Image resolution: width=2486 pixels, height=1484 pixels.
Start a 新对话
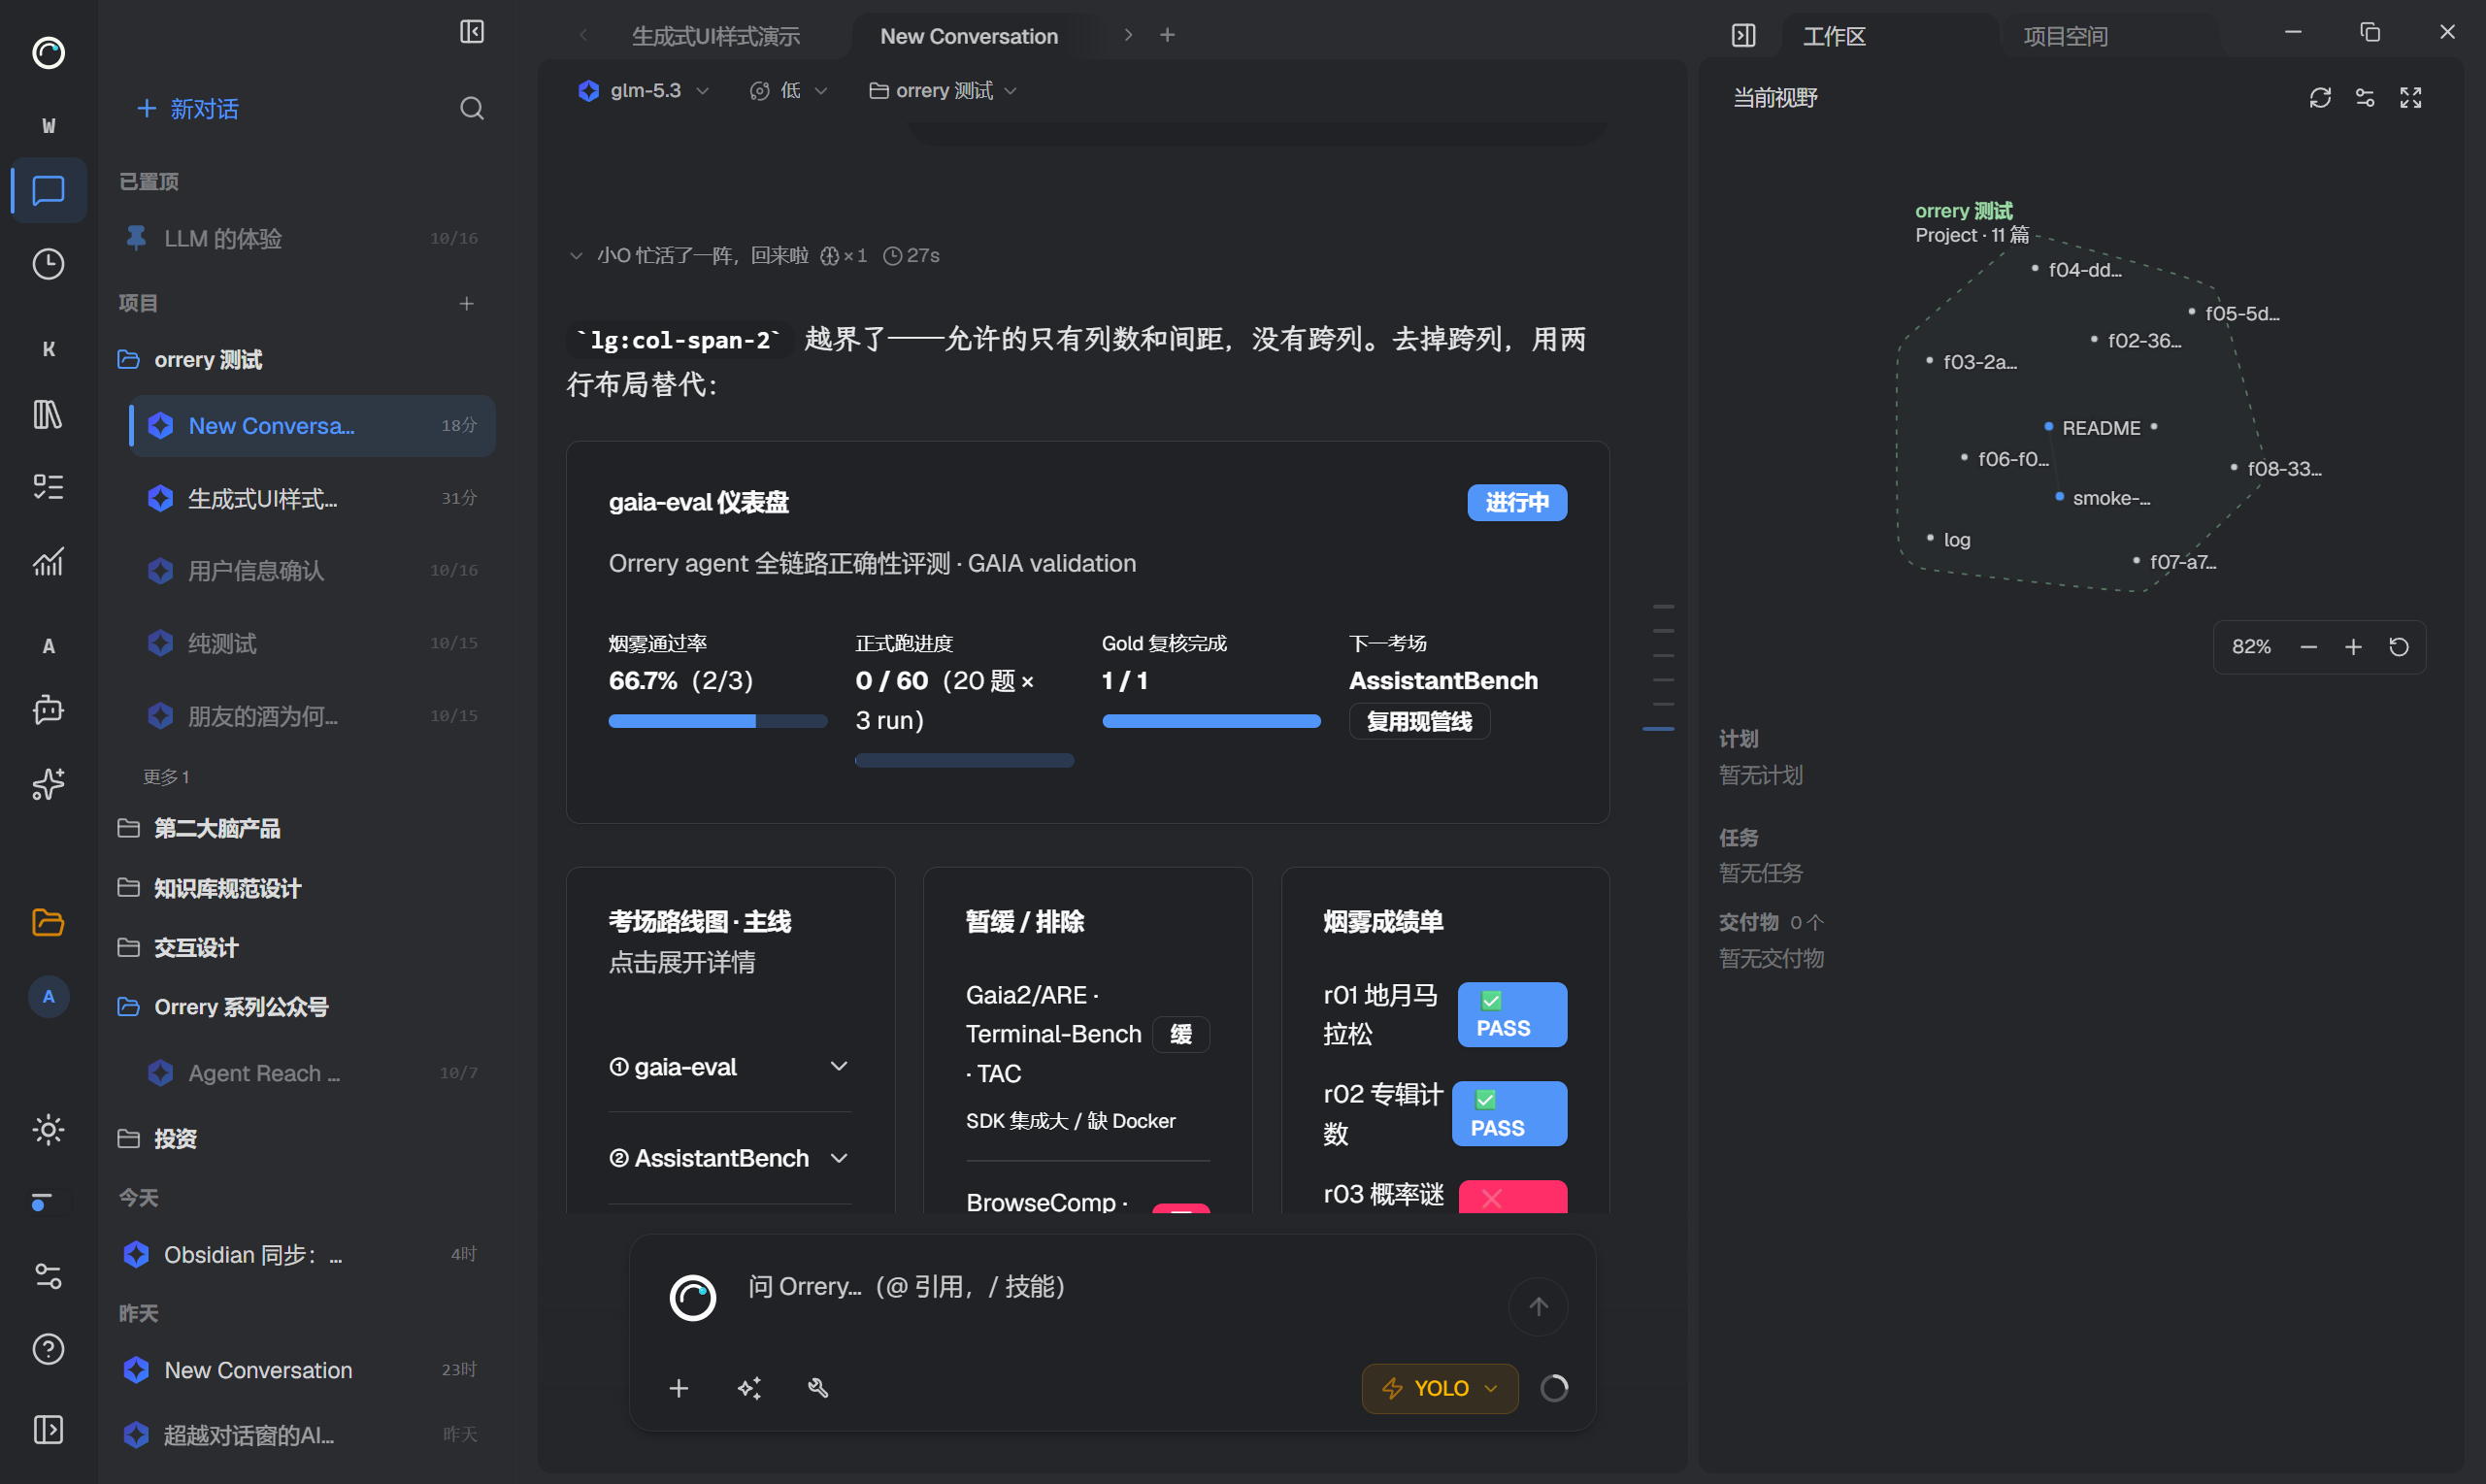click(x=188, y=108)
